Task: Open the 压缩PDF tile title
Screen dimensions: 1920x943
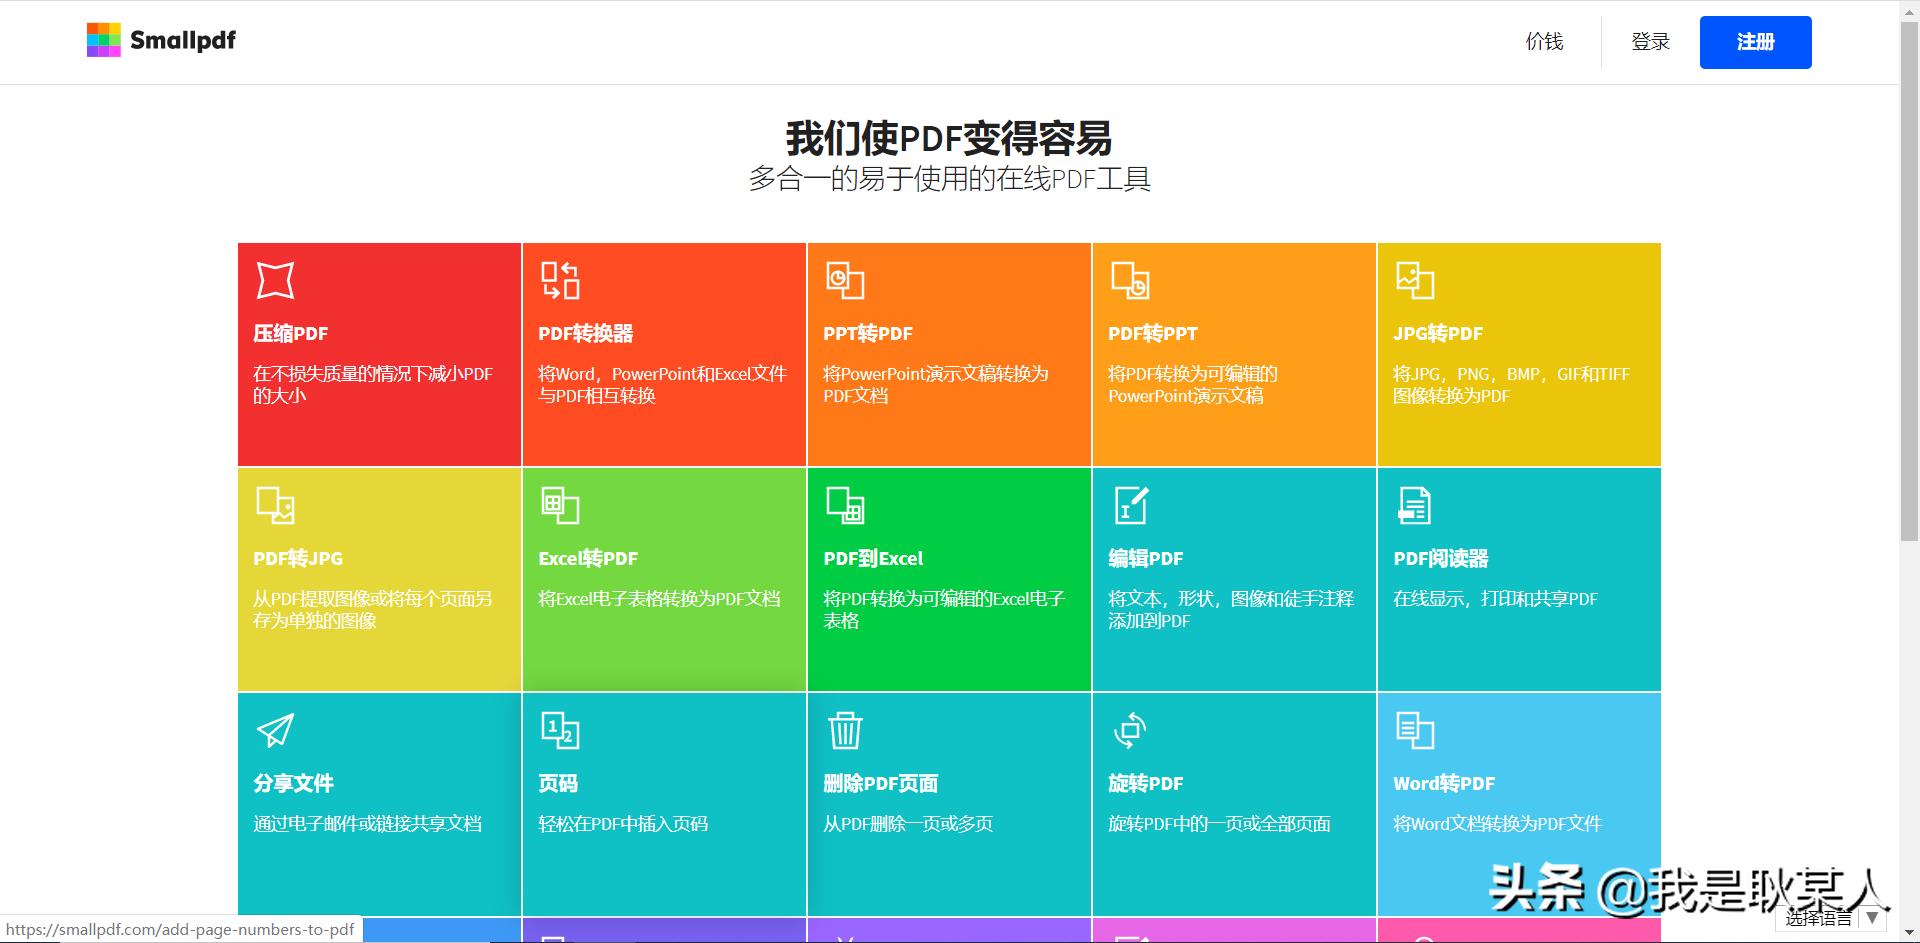Action: tap(290, 334)
